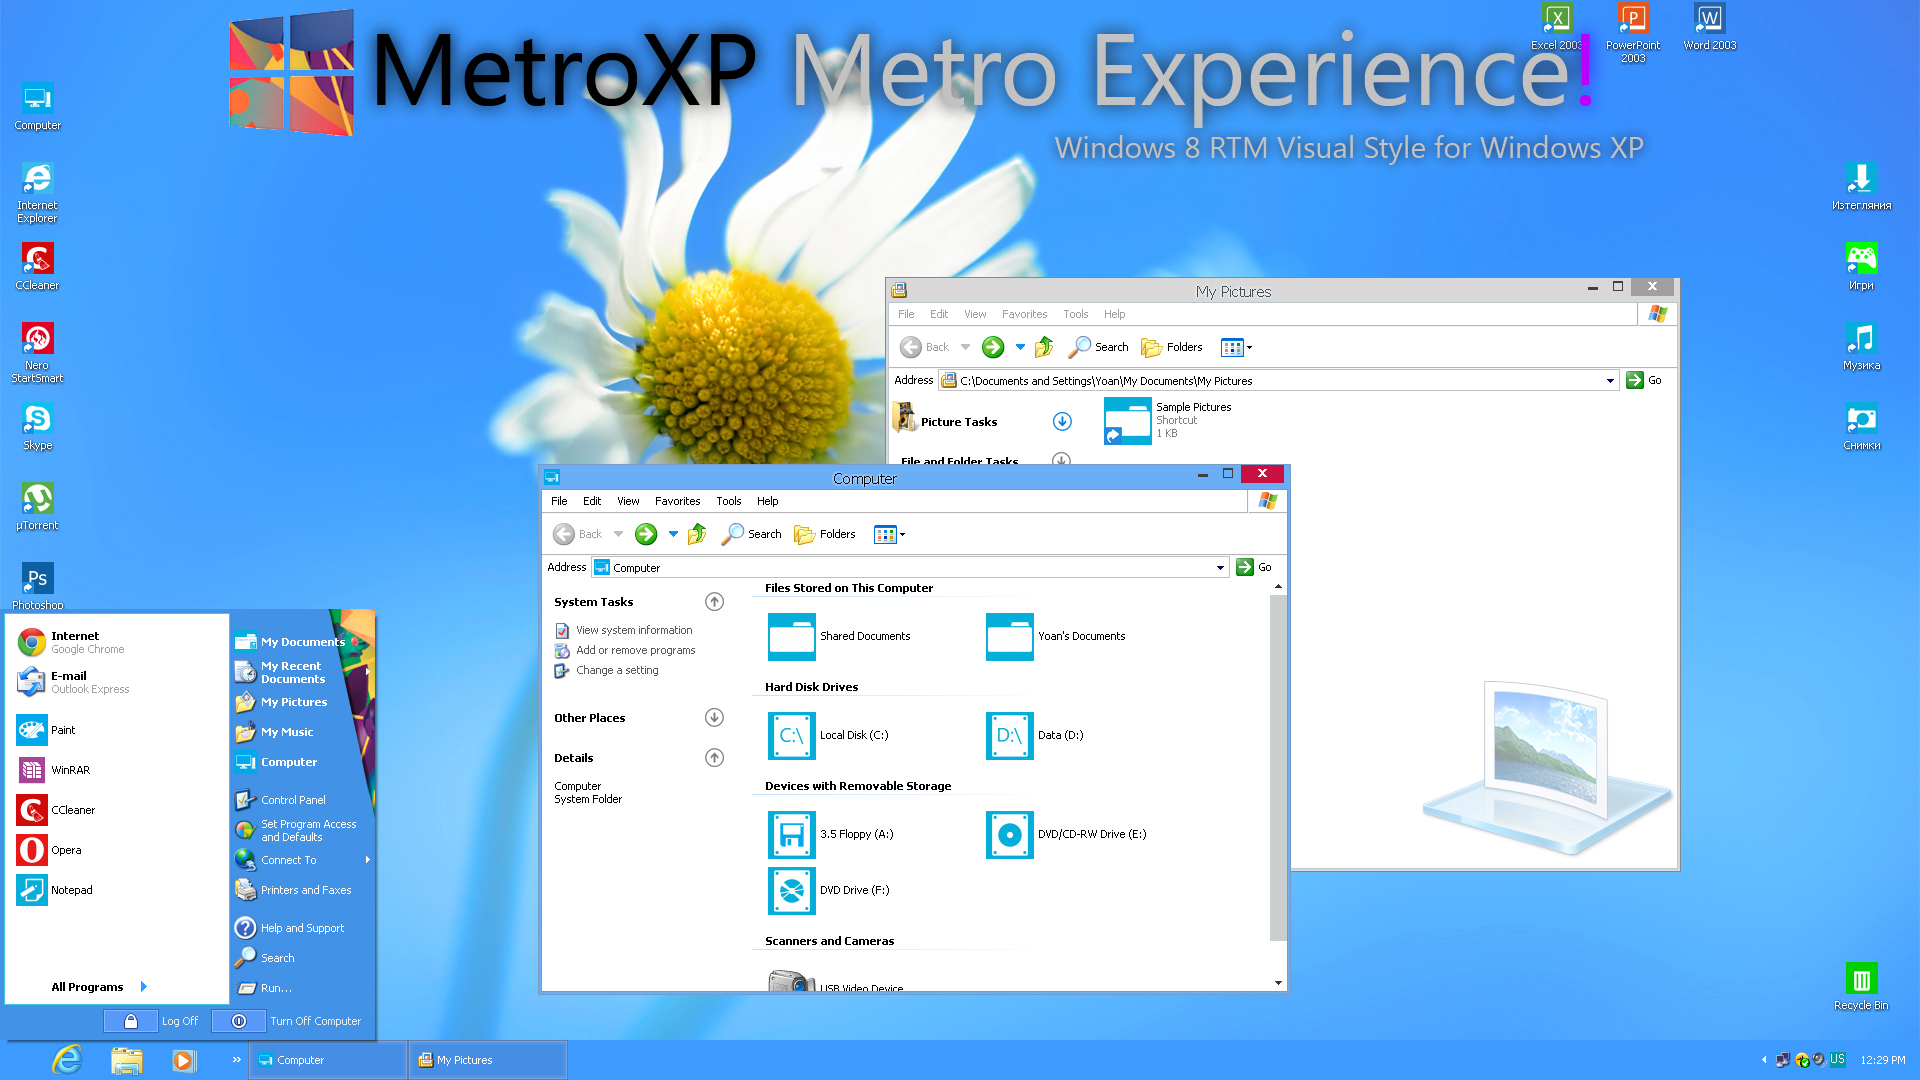Screen dimensions: 1920x1080
Task: Click Address field in Computer window
Action: [x=909, y=568]
